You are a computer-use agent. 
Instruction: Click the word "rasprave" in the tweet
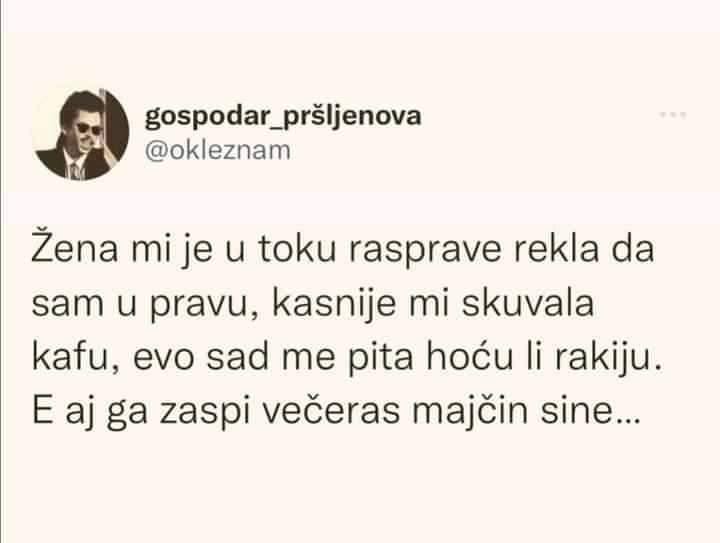(x=425, y=252)
